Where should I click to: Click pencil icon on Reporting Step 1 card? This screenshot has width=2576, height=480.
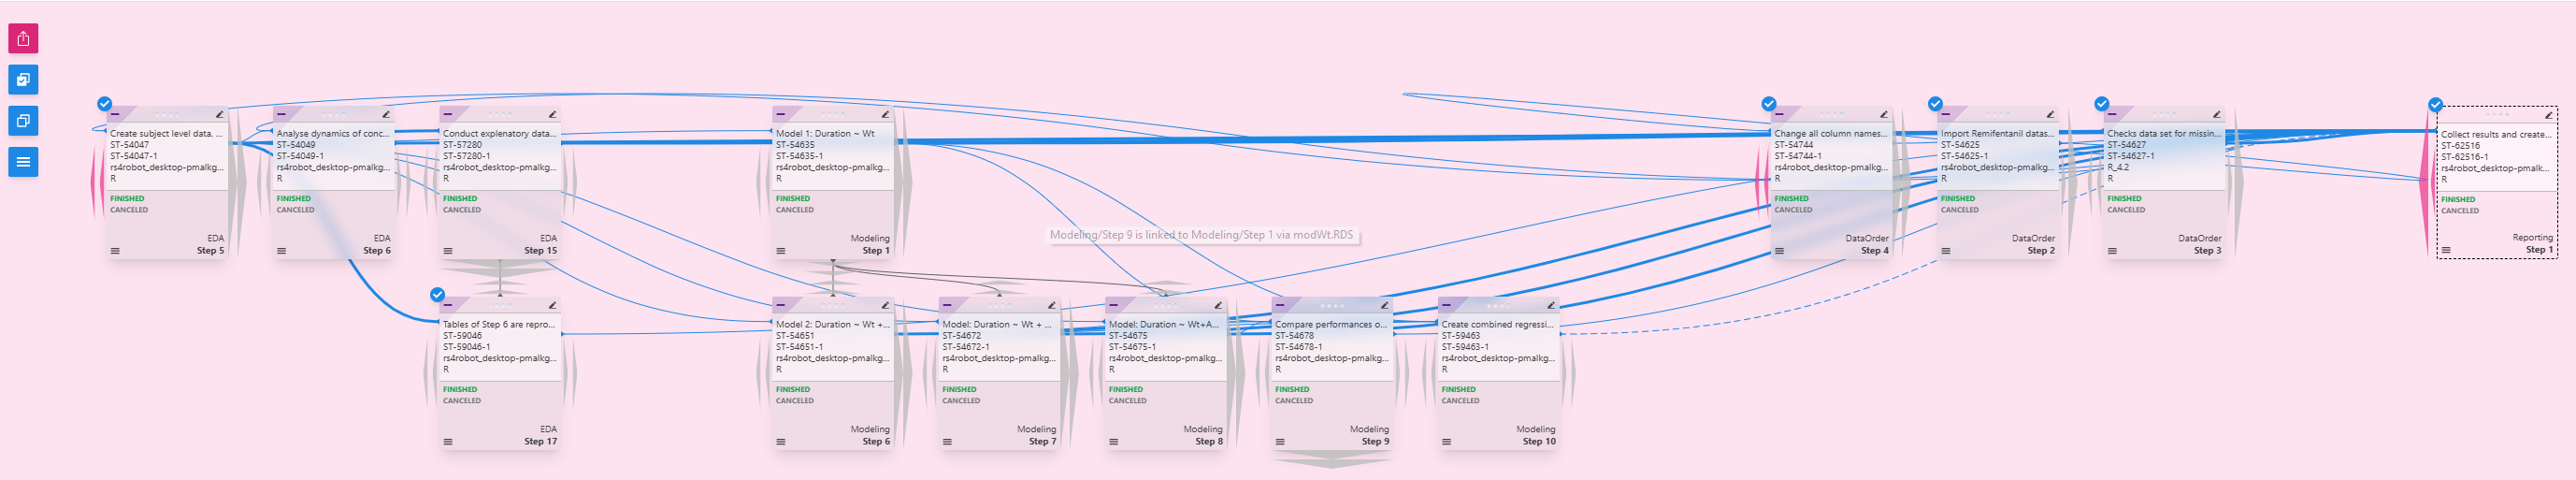2548,115
